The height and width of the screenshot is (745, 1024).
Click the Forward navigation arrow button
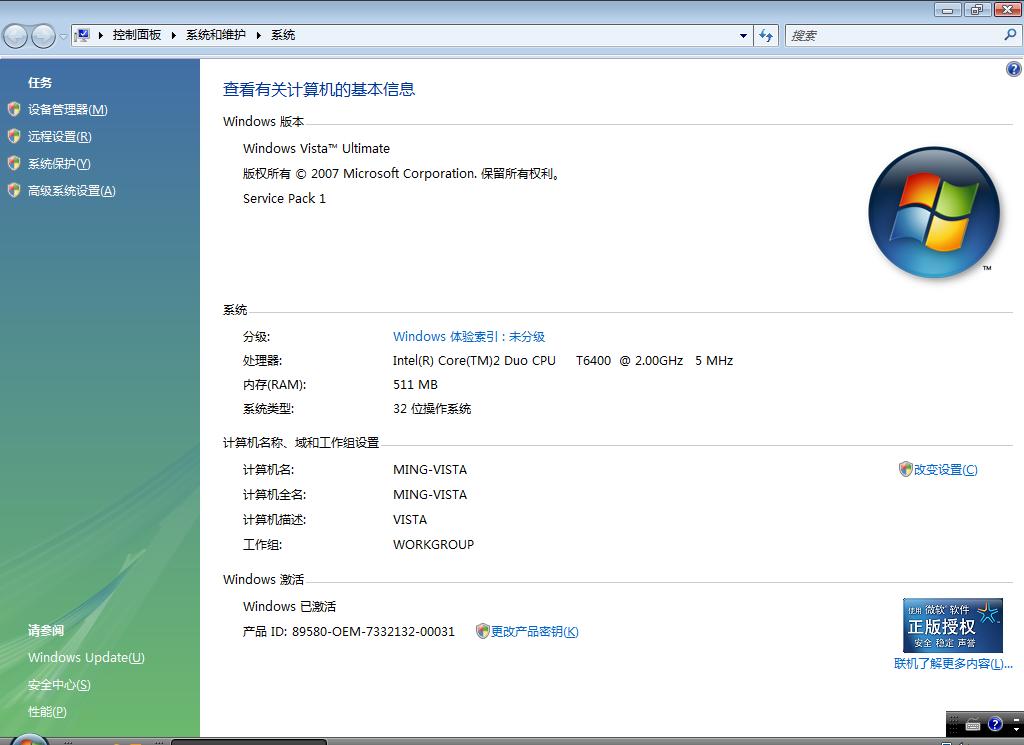coord(43,36)
